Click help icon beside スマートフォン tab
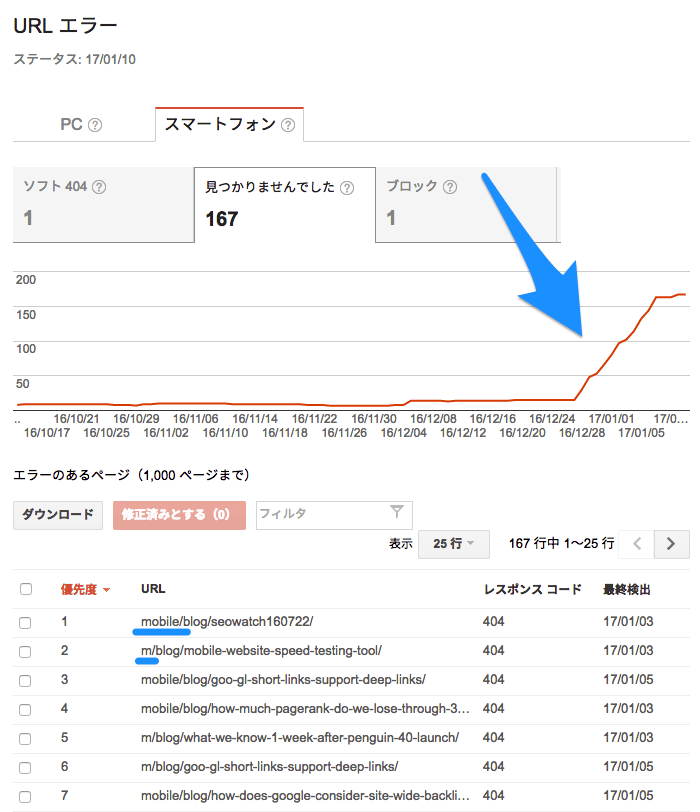The width and height of the screenshot is (700, 812). click(x=288, y=126)
